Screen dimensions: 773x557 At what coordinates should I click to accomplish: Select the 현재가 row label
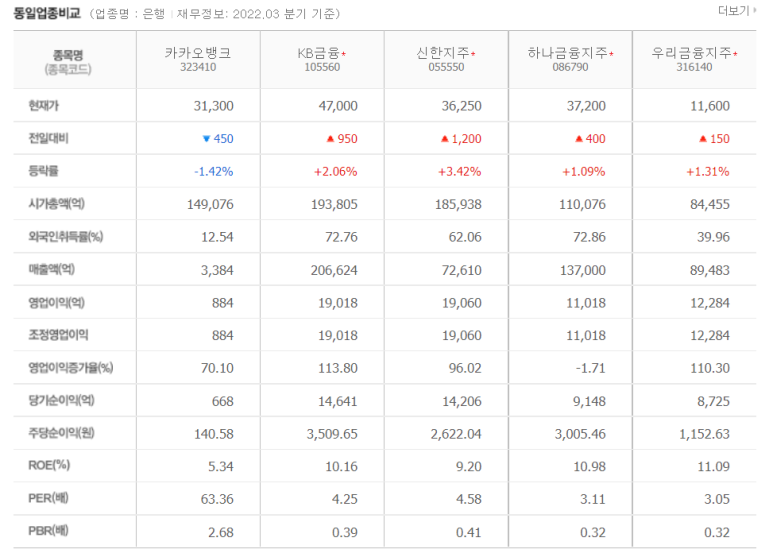(43, 105)
